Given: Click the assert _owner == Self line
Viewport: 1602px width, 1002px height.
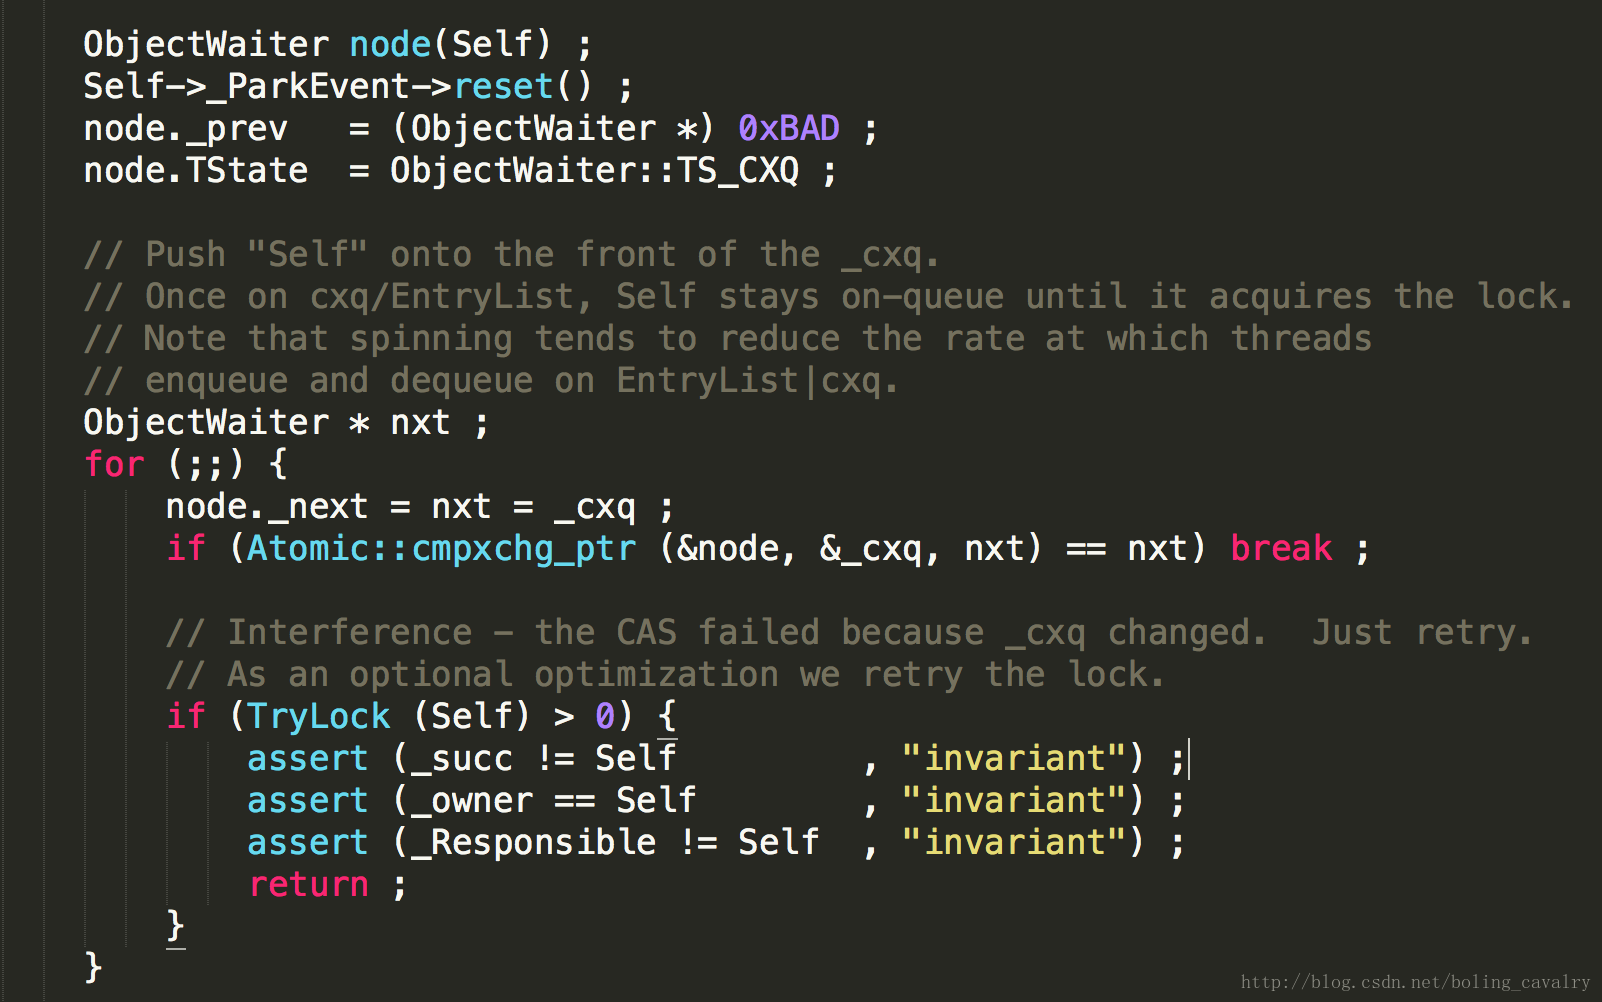Looking at the screenshot, I should coord(716,800).
